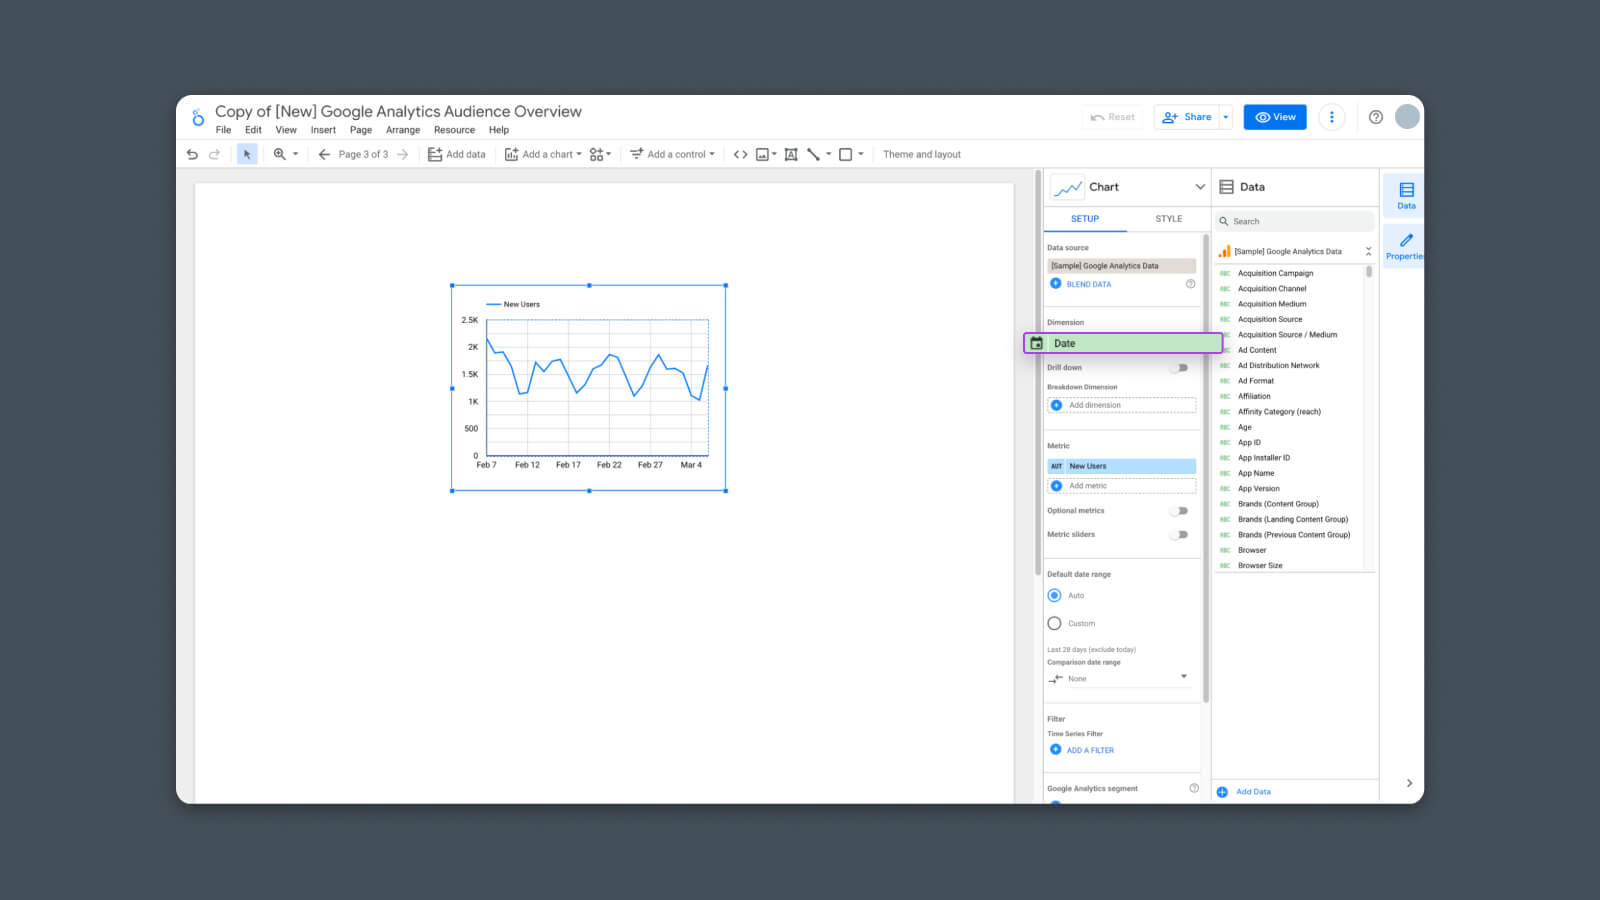Screen dimensions: 1600x900
Task: Insert an image using the image icon
Action: tap(763, 154)
